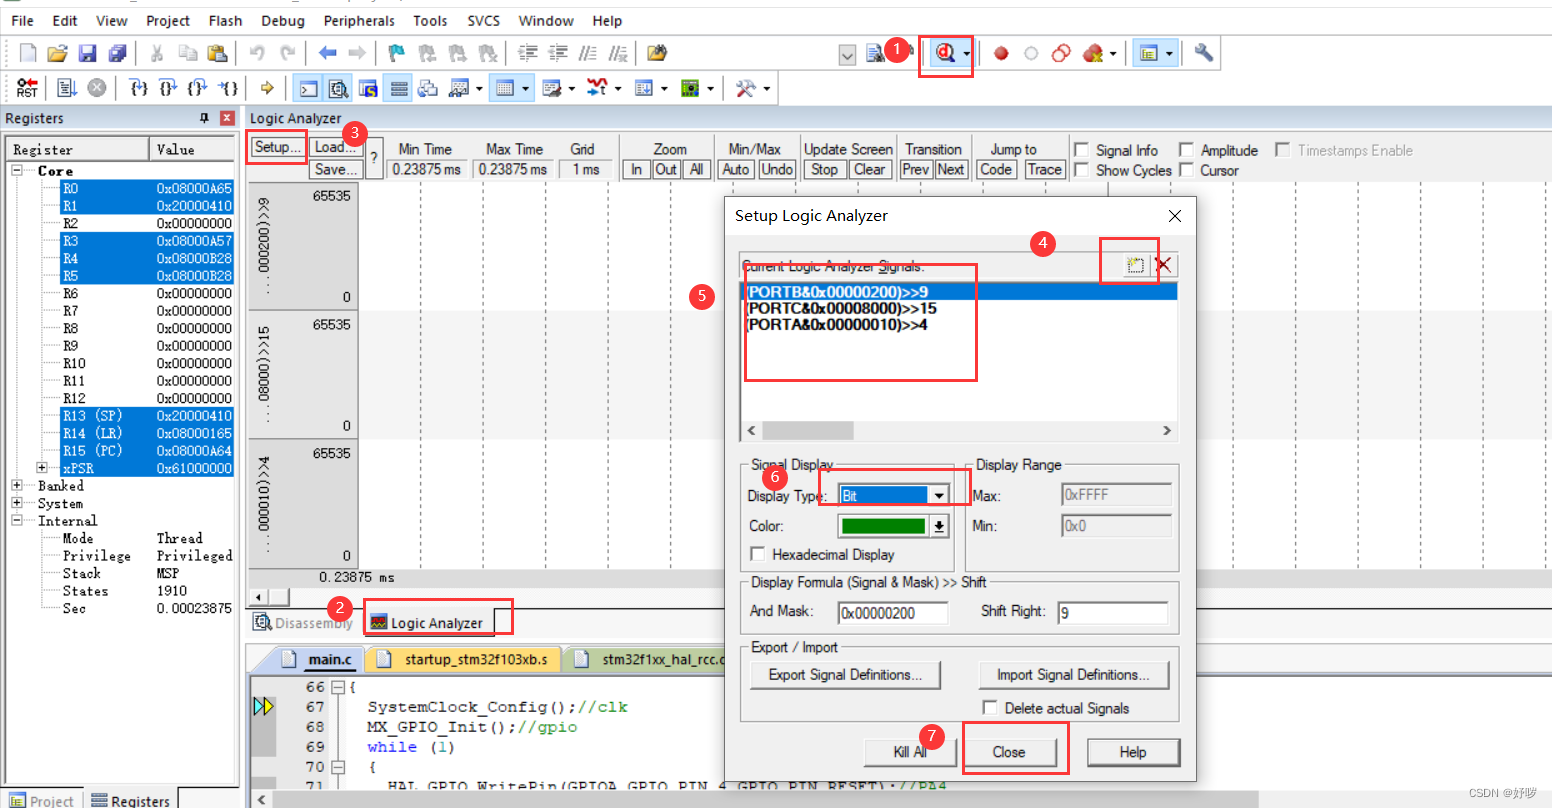
Task: Open Configuration with the wrench icon
Action: click(1203, 53)
